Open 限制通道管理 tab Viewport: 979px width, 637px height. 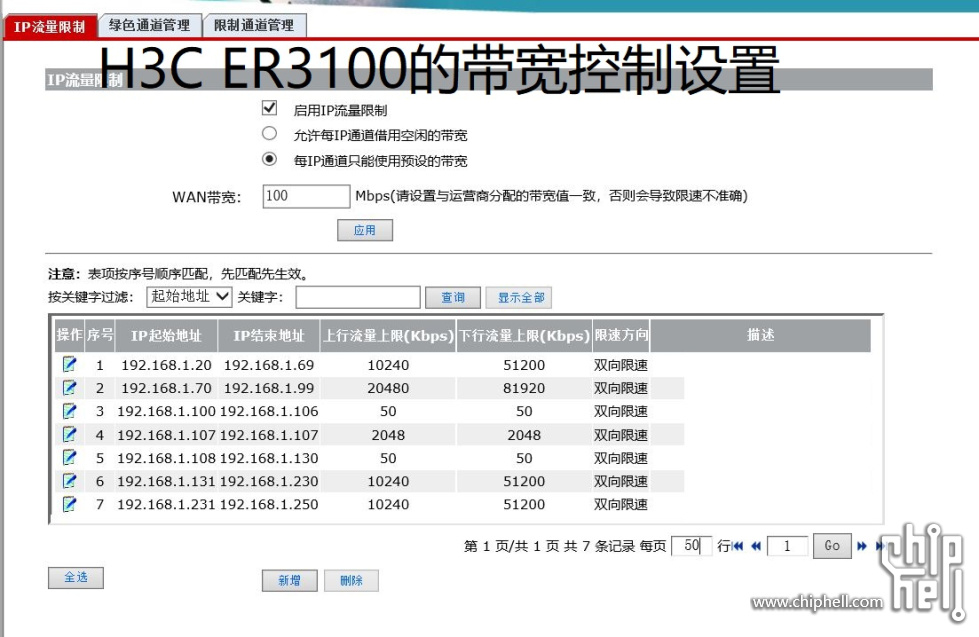[x=254, y=26]
